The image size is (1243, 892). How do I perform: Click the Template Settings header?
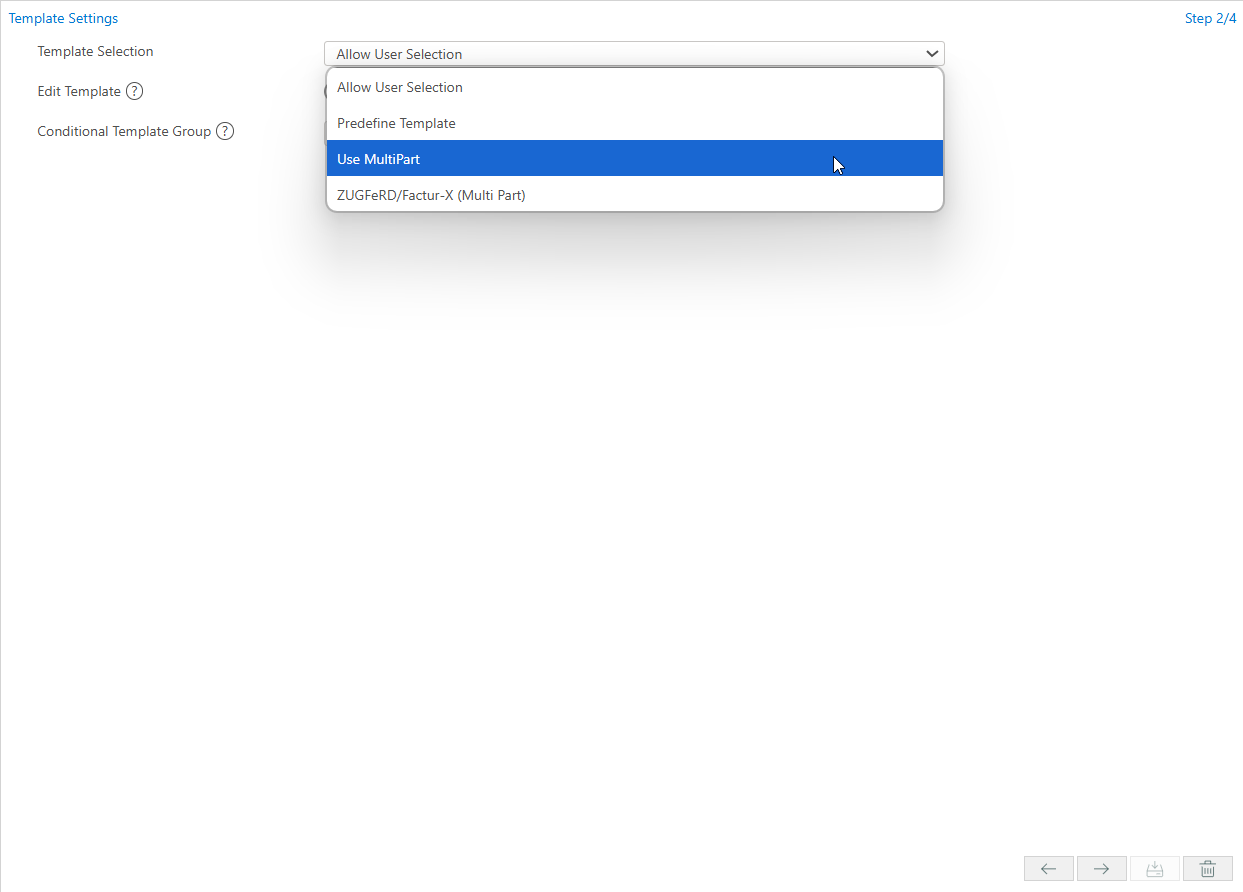(63, 18)
